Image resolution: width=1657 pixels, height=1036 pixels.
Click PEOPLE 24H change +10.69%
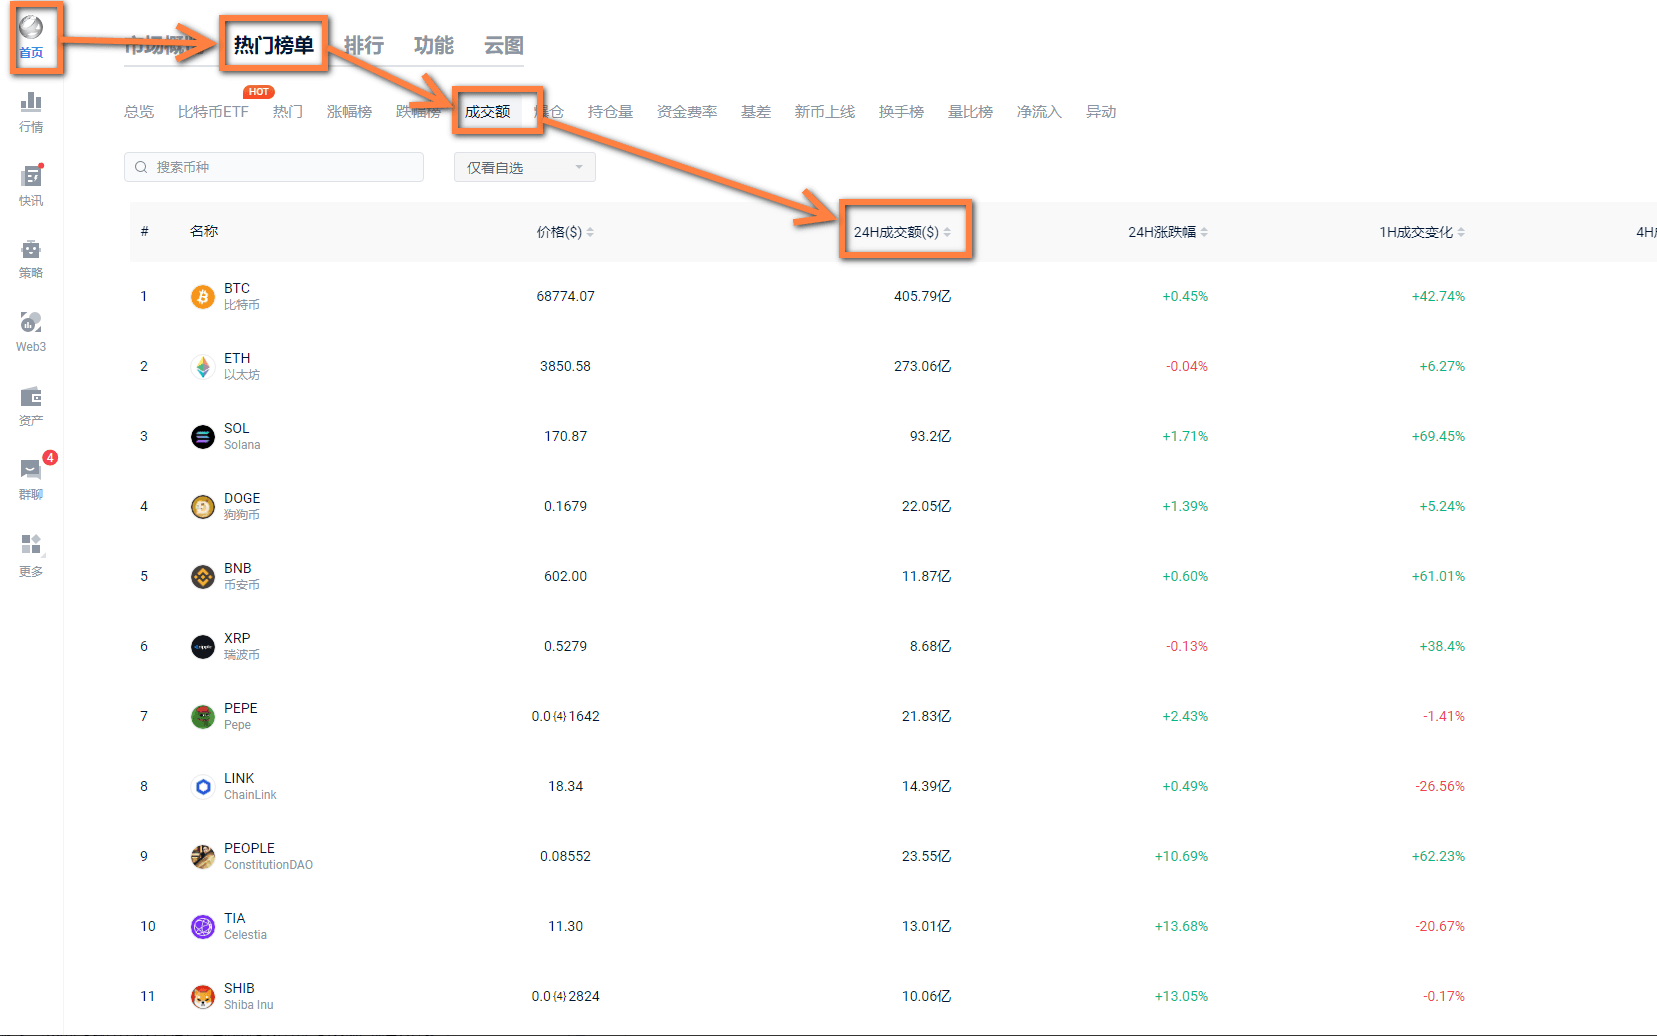pos(1181,857)
